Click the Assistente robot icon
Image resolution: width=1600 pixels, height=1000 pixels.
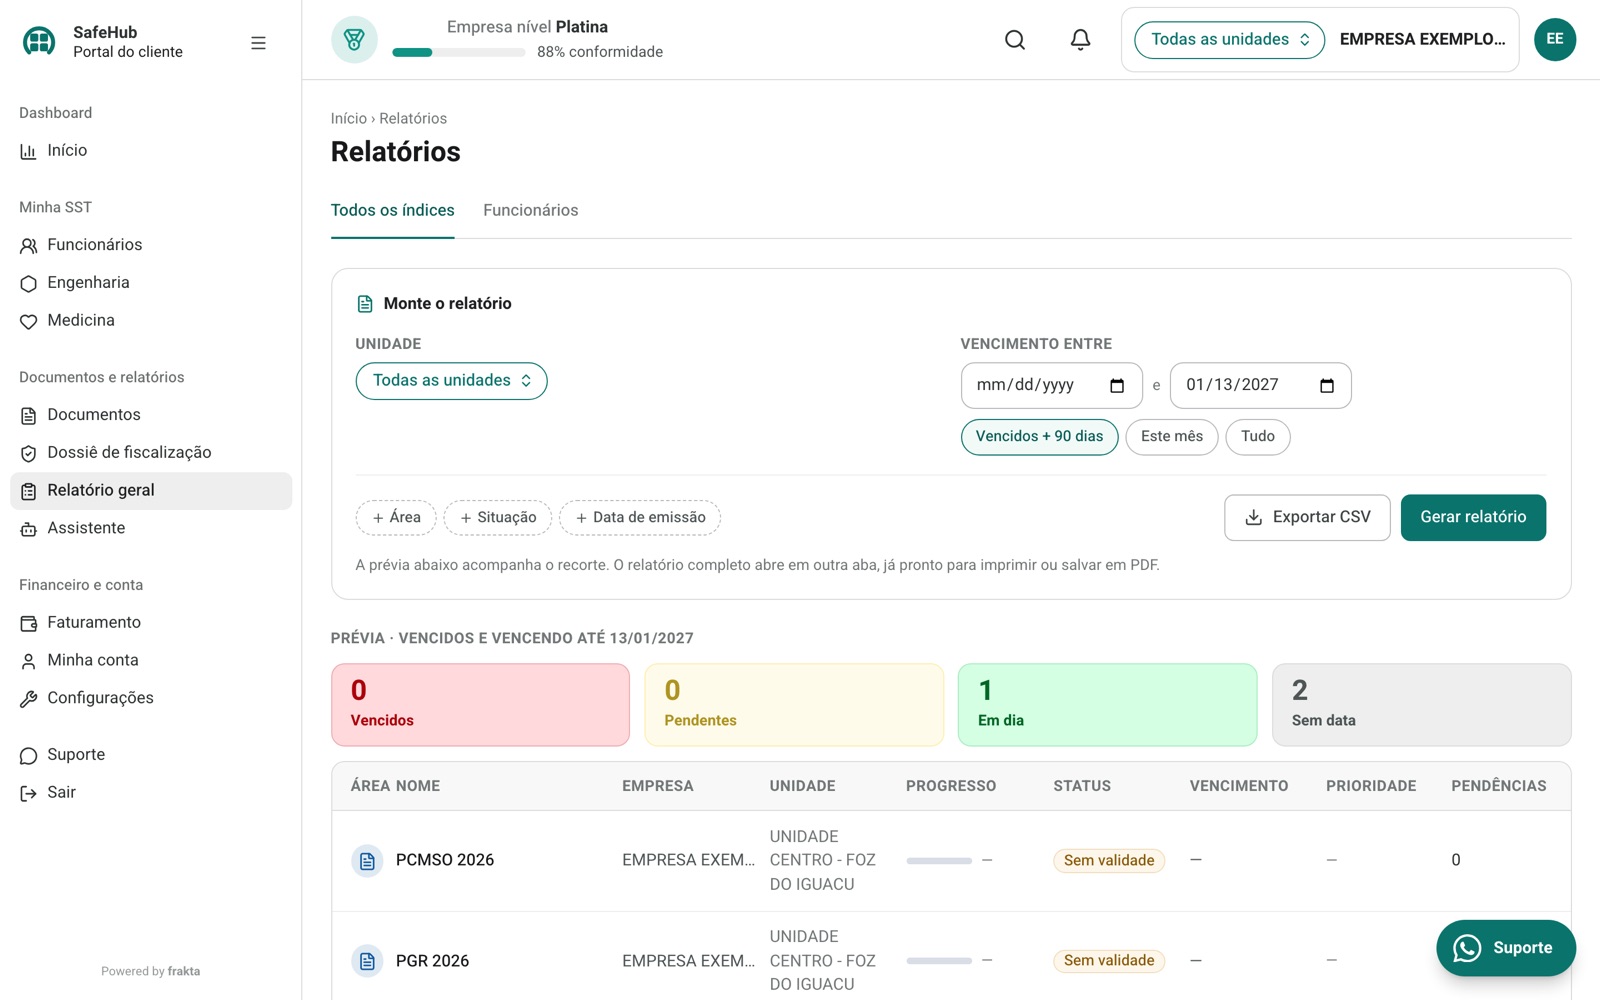point(28,529)
